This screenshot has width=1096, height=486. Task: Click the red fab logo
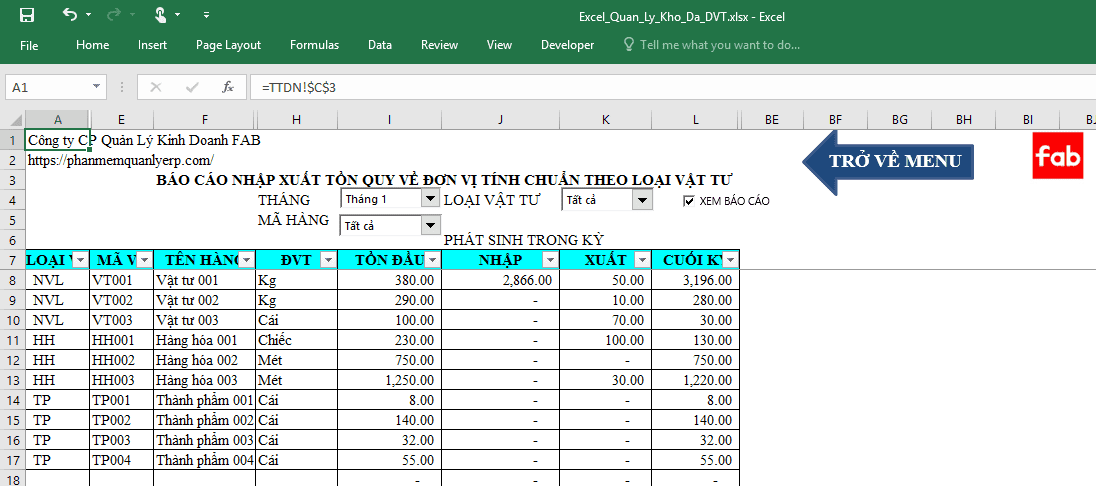(1057, 155)
